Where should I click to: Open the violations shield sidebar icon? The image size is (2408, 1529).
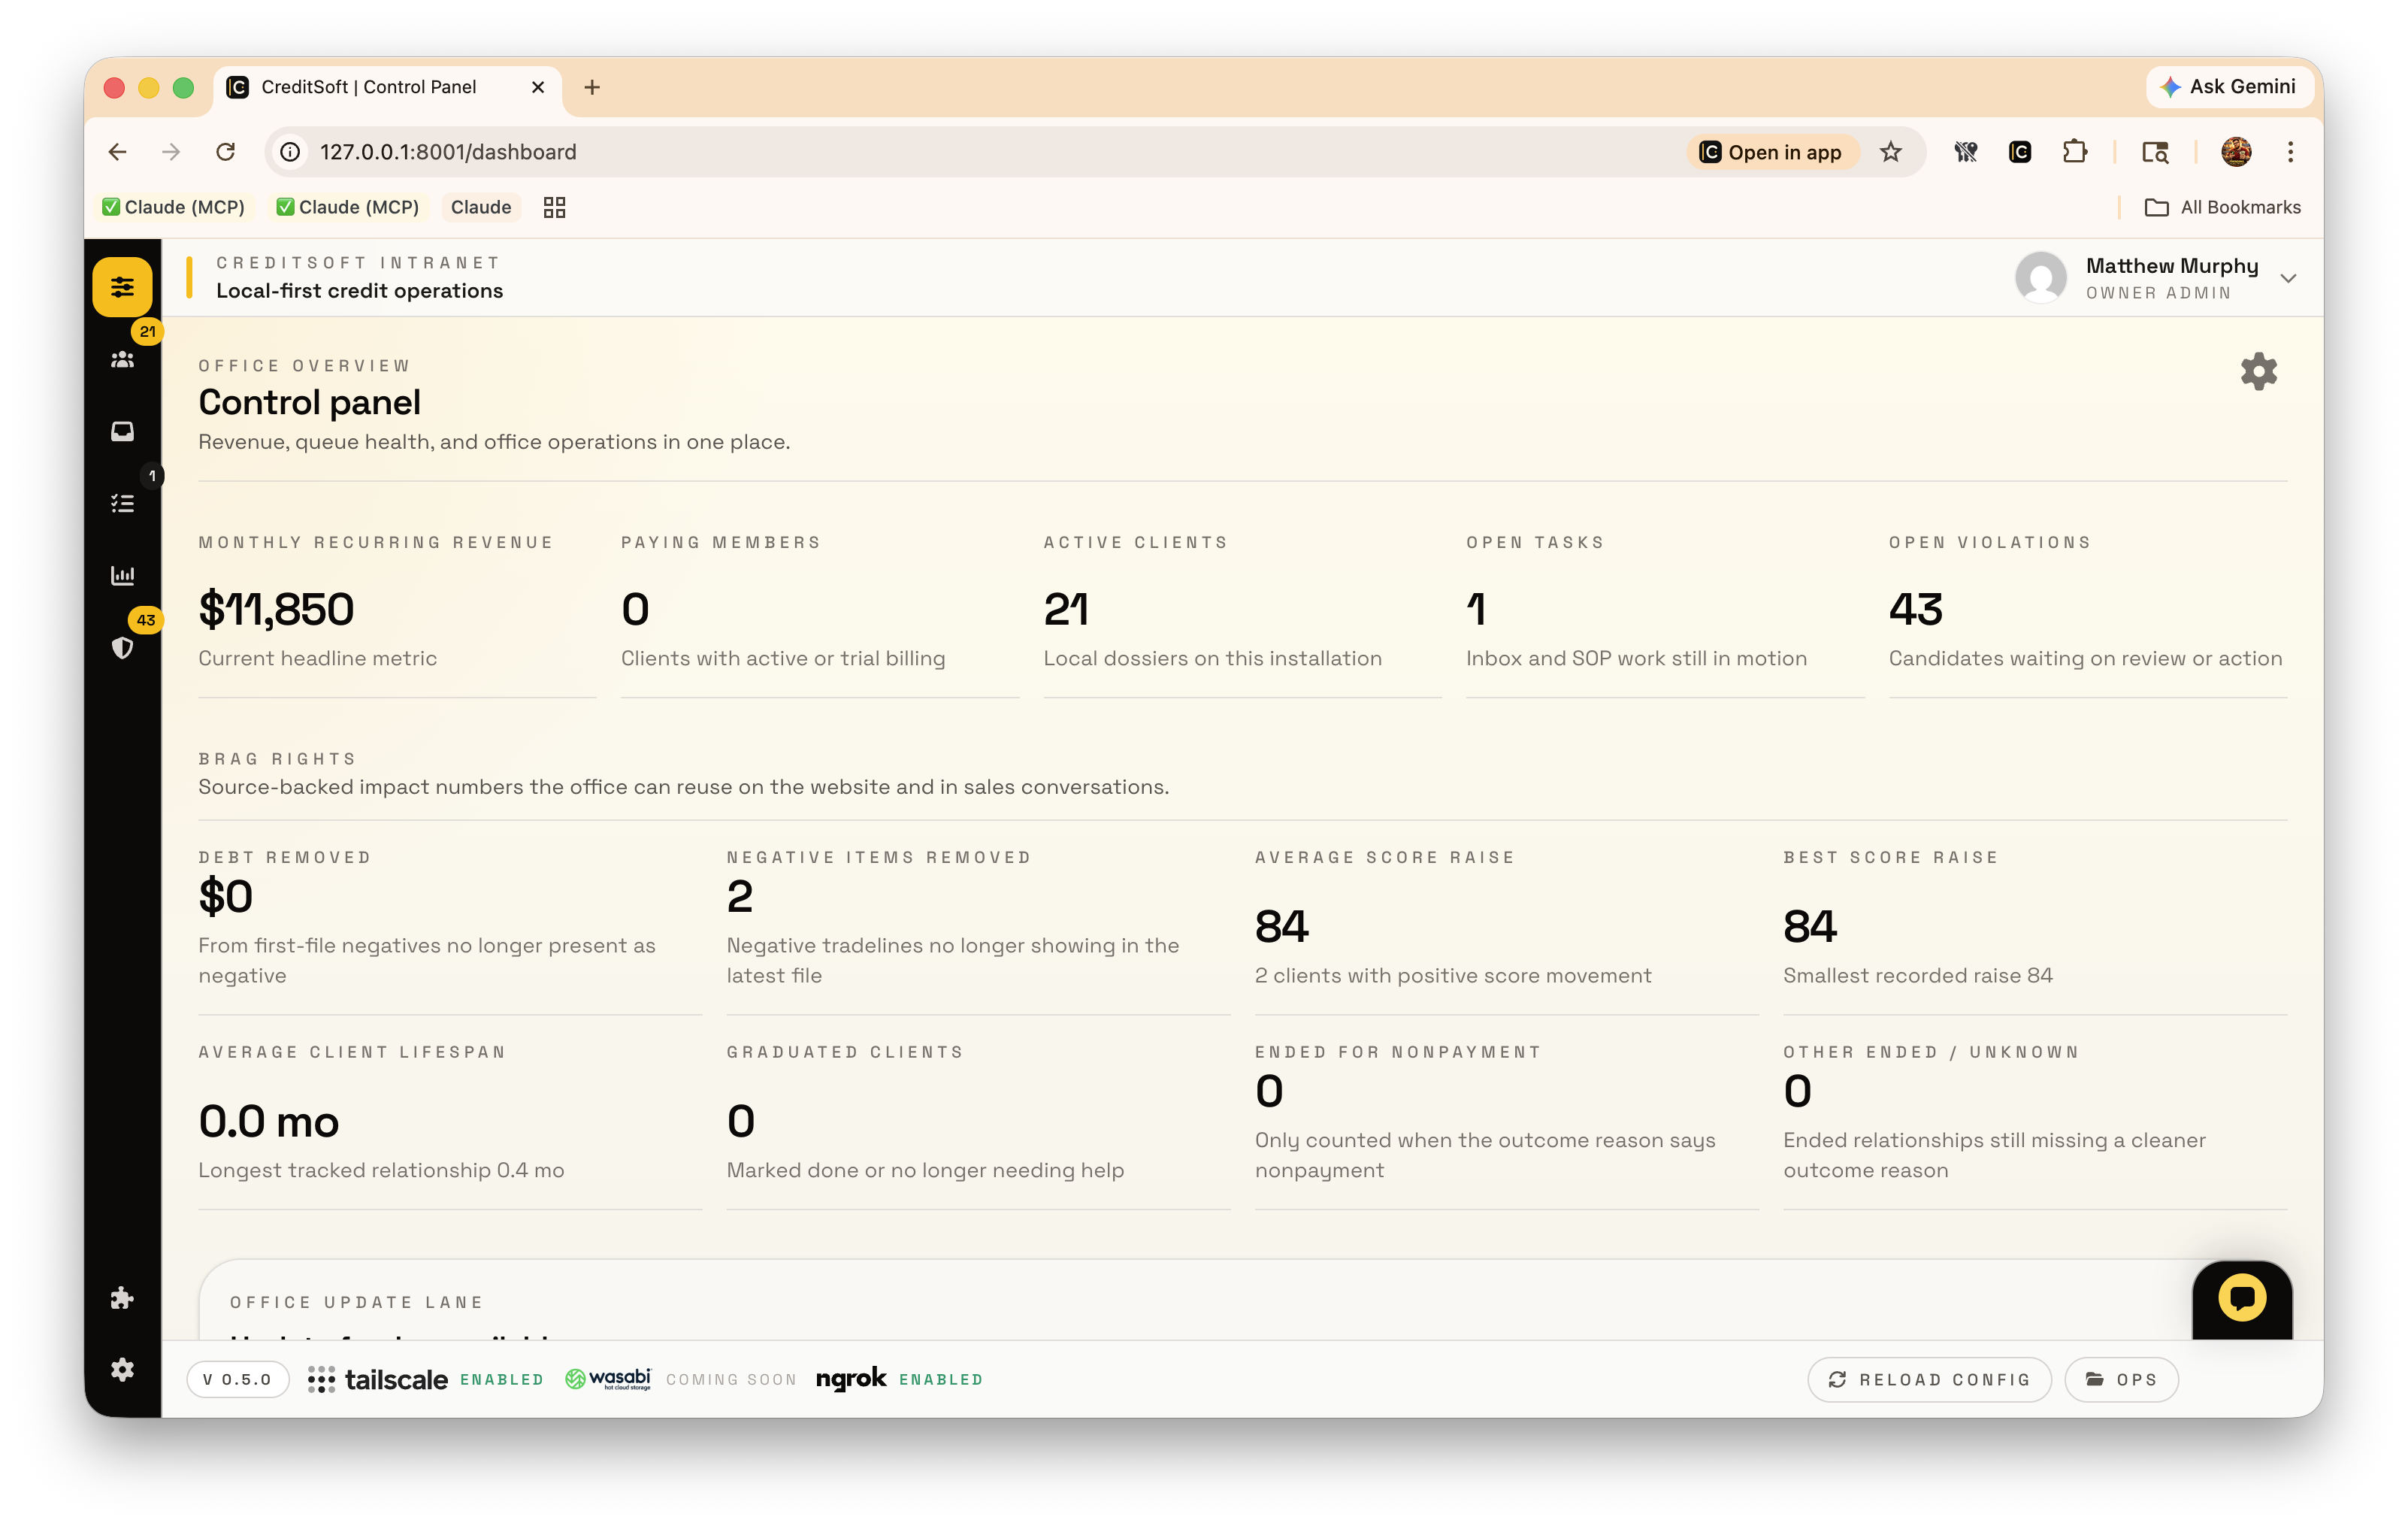click(122, 648)
